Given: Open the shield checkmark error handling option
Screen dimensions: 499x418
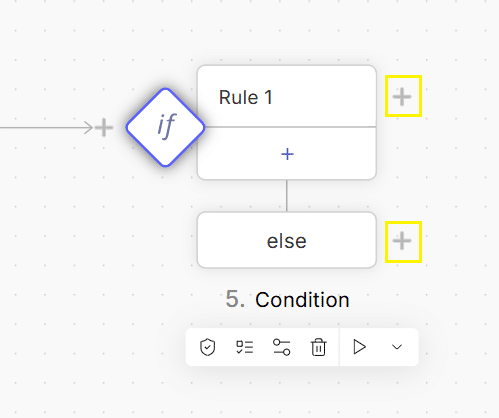Looking at the screenshot, I should [207, 347].
